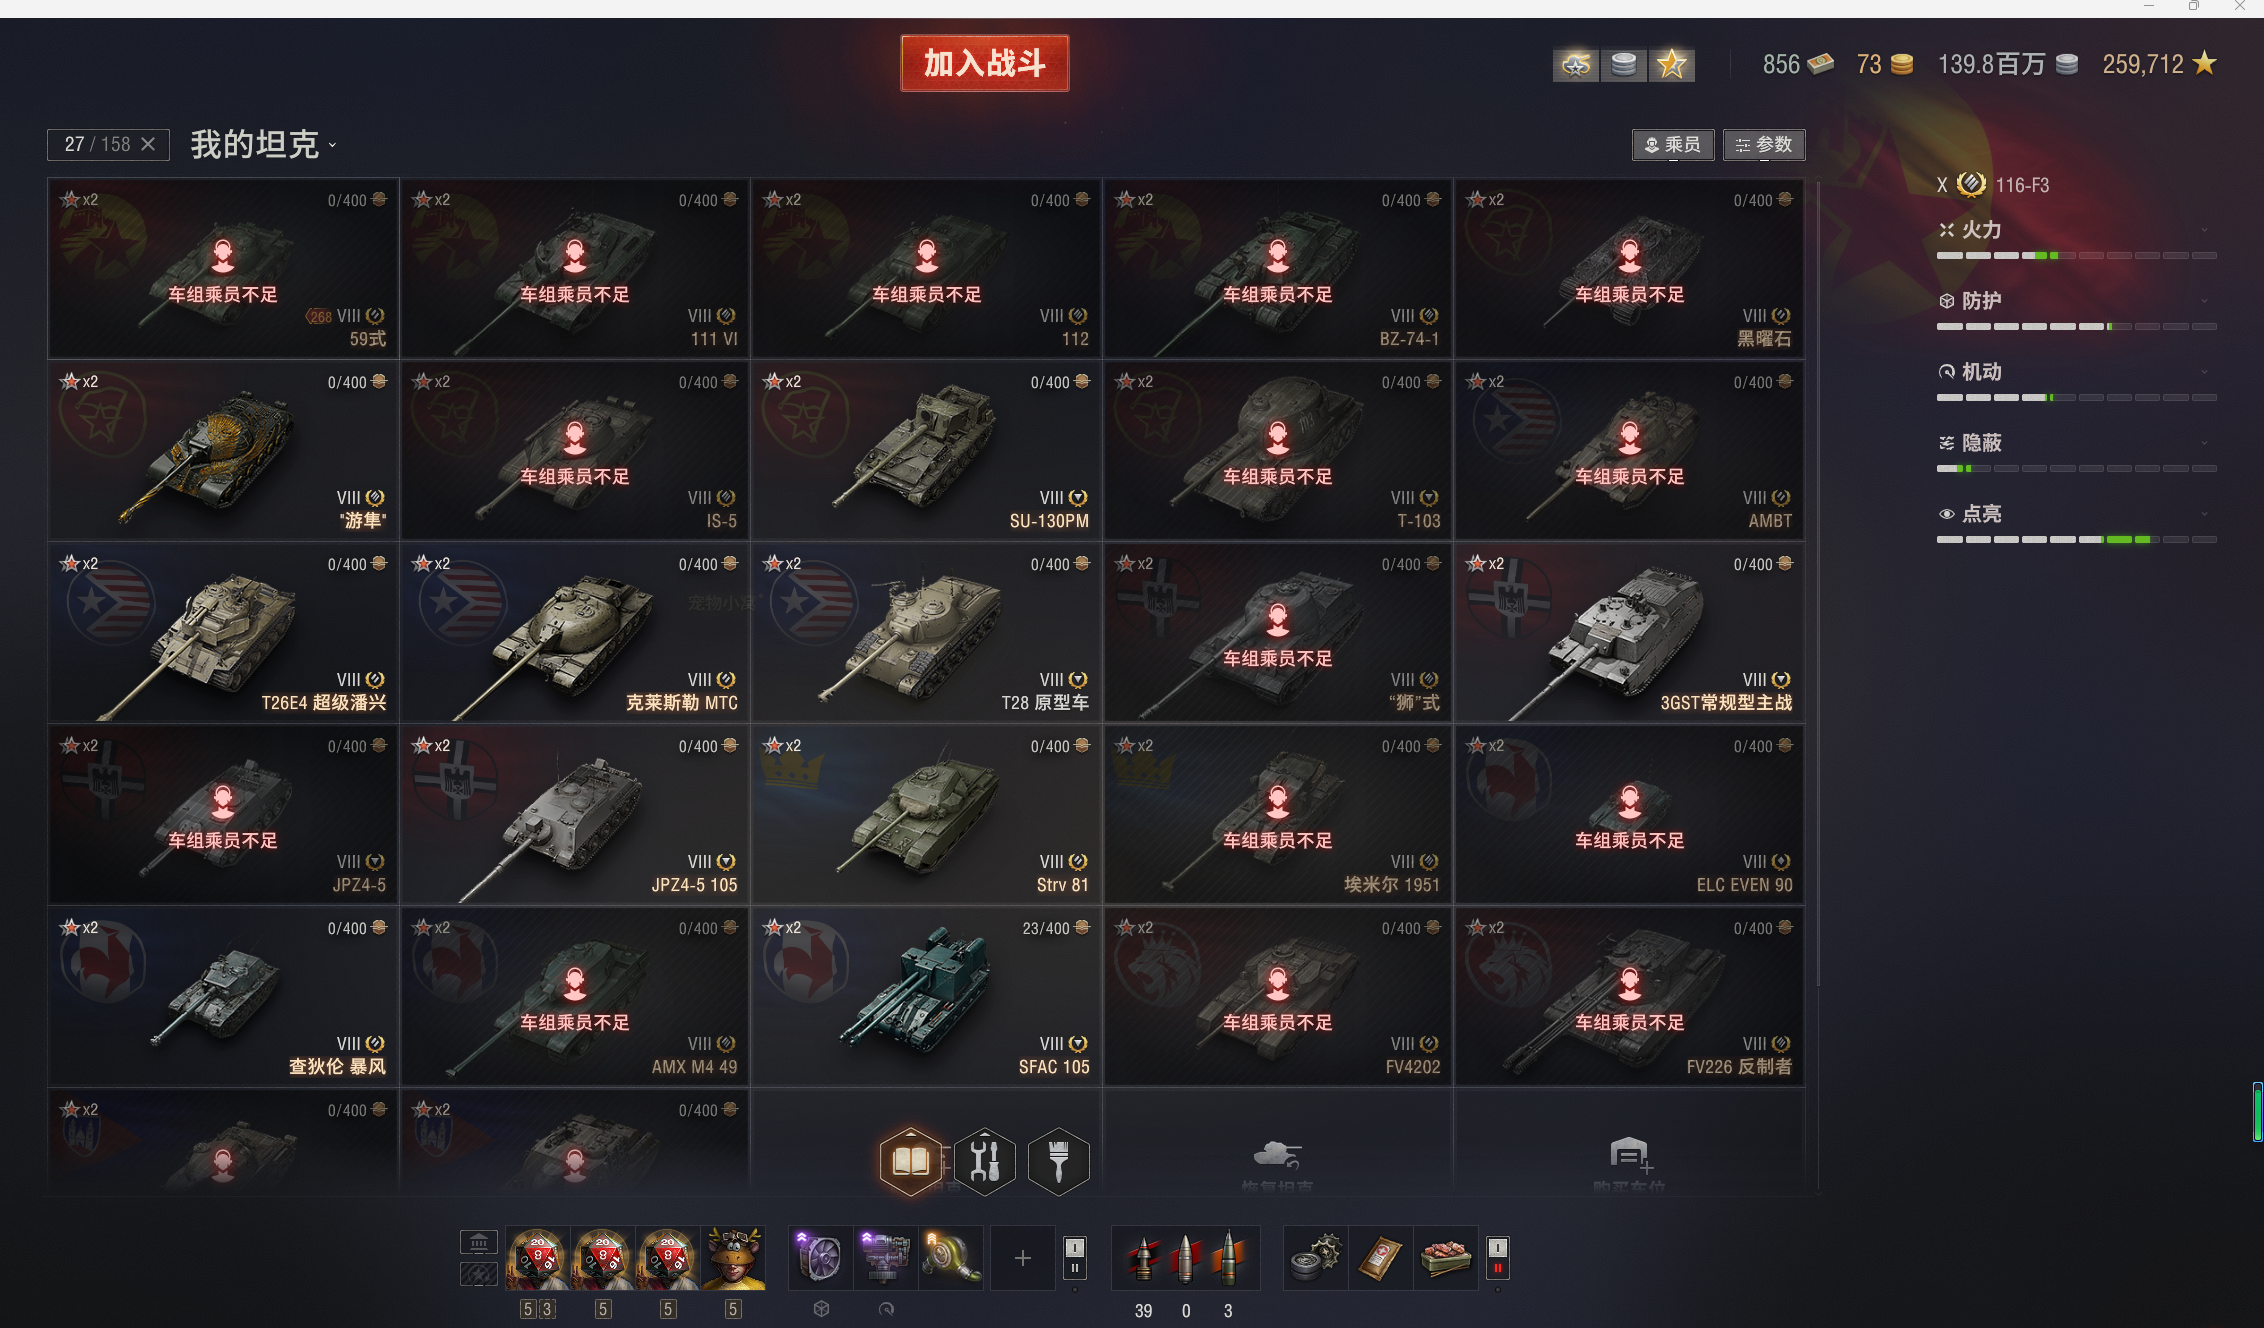Click the 点亮 spotting progress bar
Screen dimensions: 2264x1328
(2077, 540)
